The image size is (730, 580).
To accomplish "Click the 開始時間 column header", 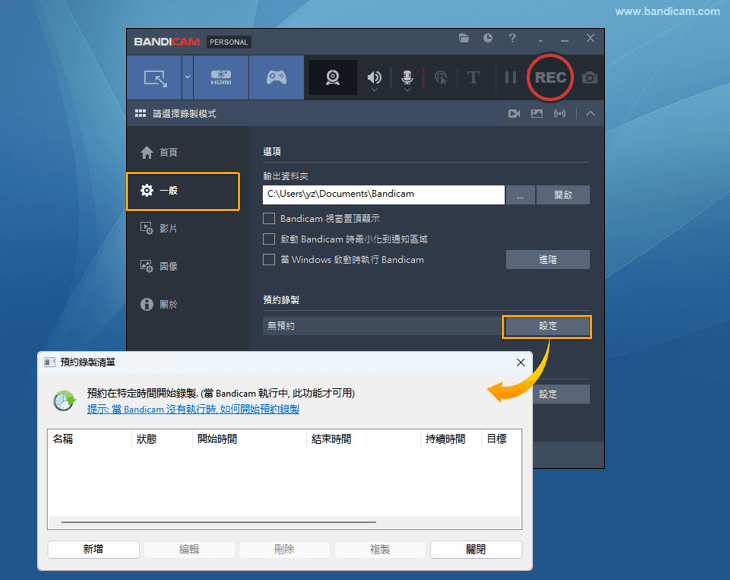I will pyautogui.click(x=250, y=439).
